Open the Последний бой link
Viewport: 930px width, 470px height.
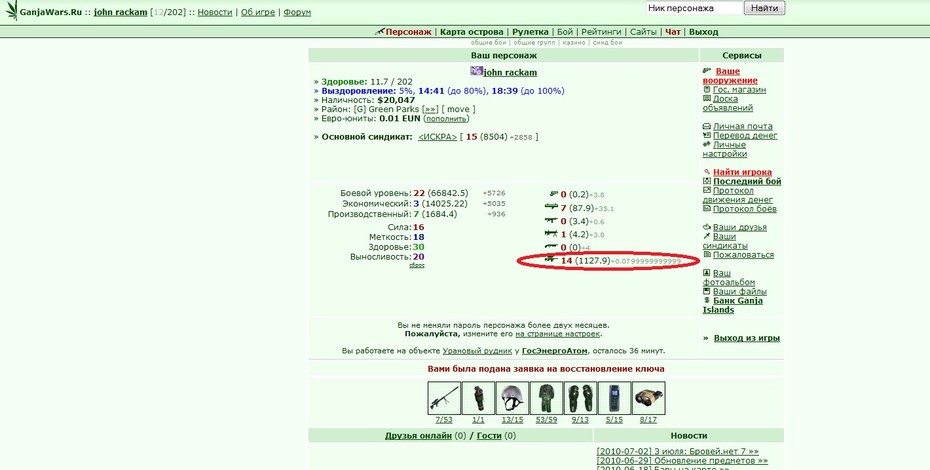tap(747, 182)
